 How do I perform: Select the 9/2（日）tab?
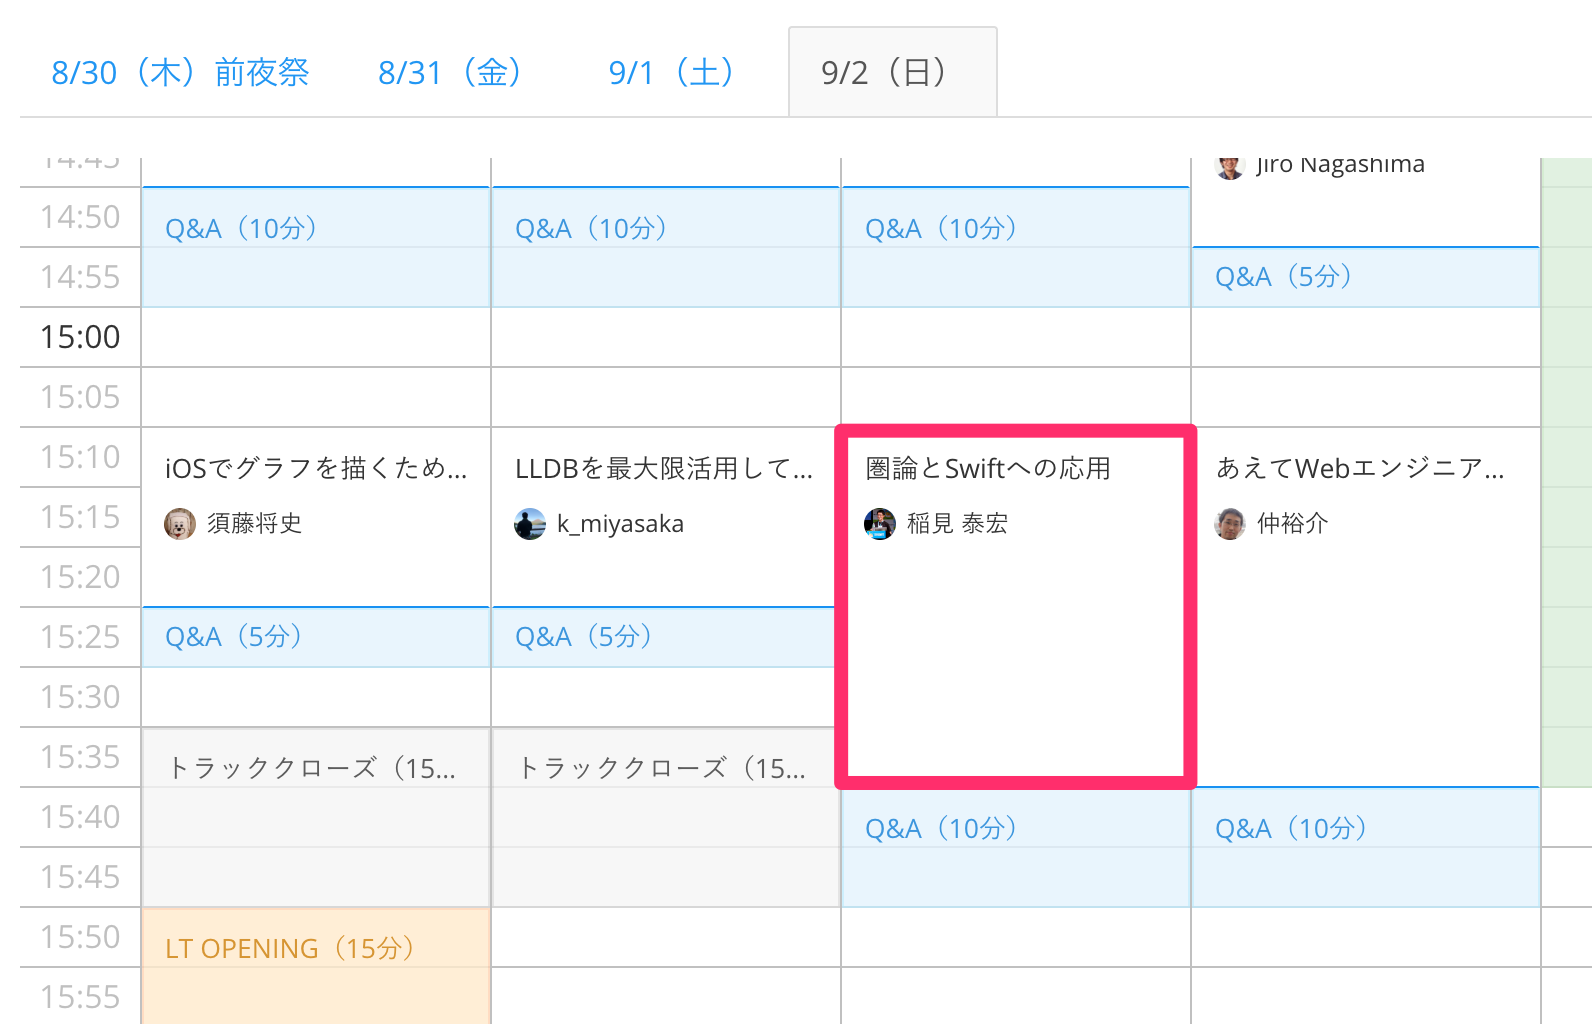point(884,73)
